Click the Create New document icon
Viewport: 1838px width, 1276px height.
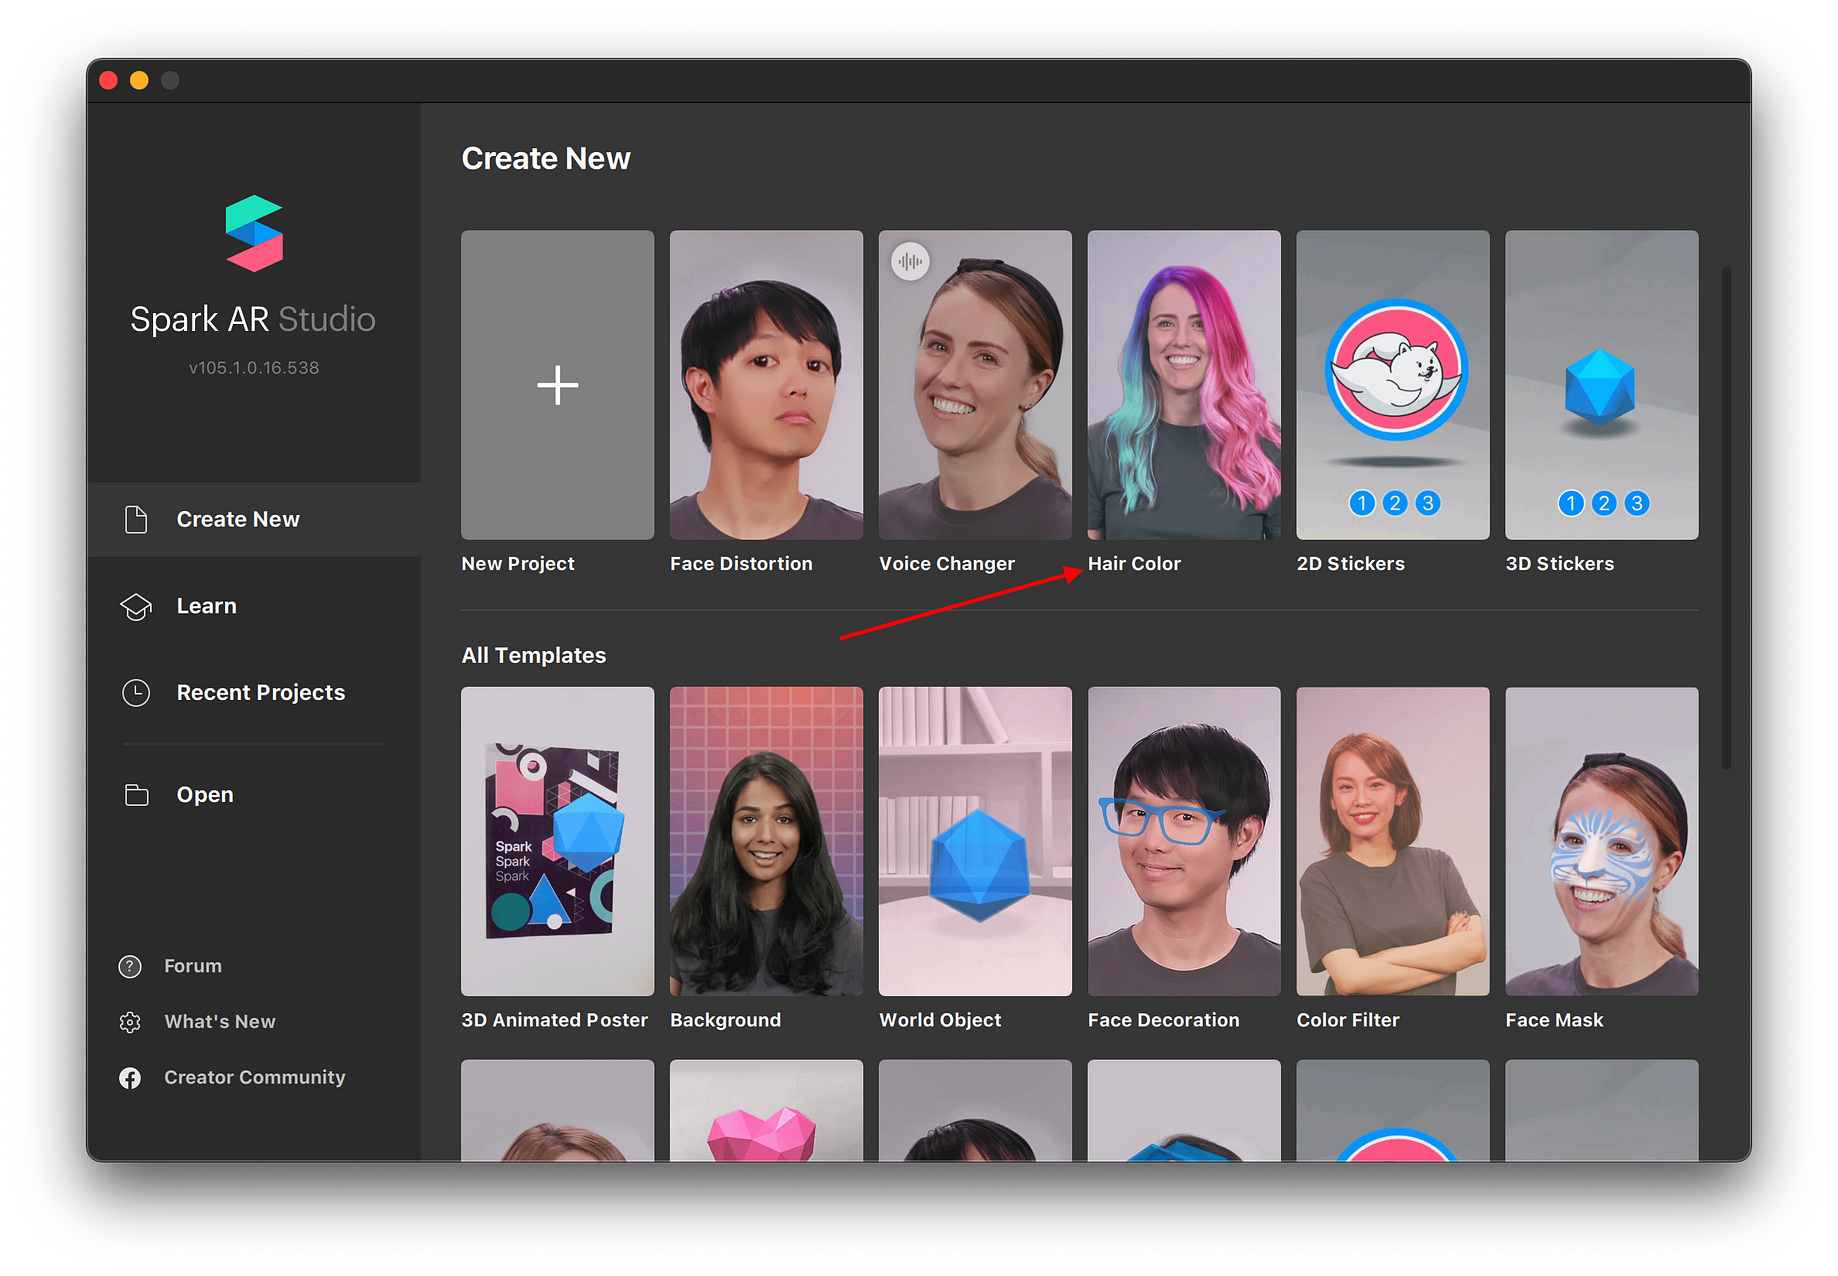click(136, 520)
